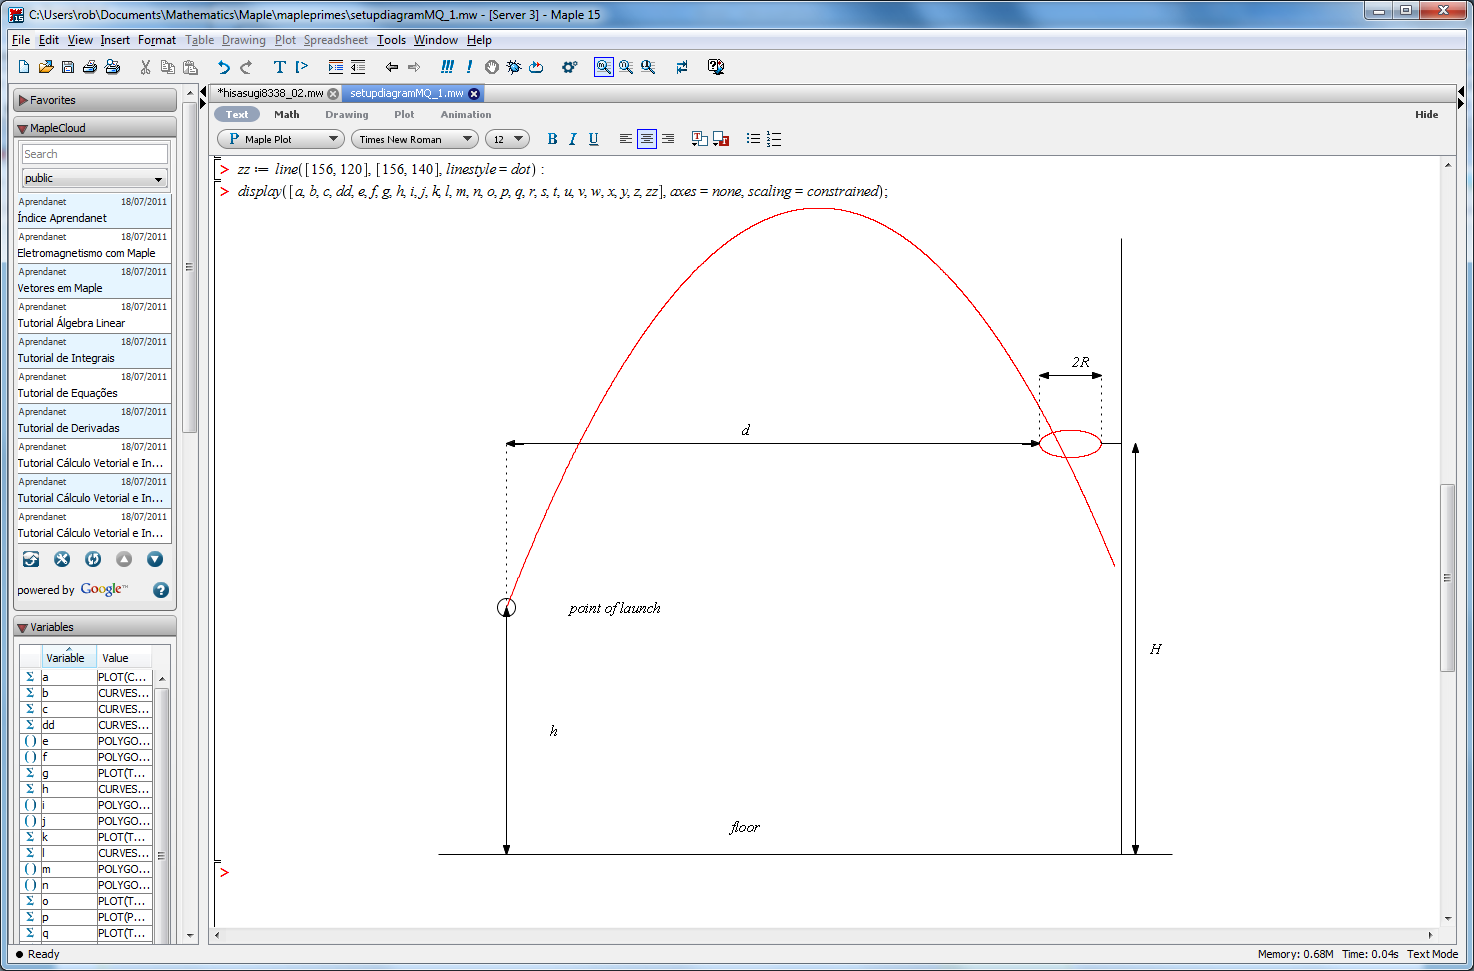Click the Save disk icon in toolbar
The height and width of the screenshot is (971, 1474).
[68, 67]
